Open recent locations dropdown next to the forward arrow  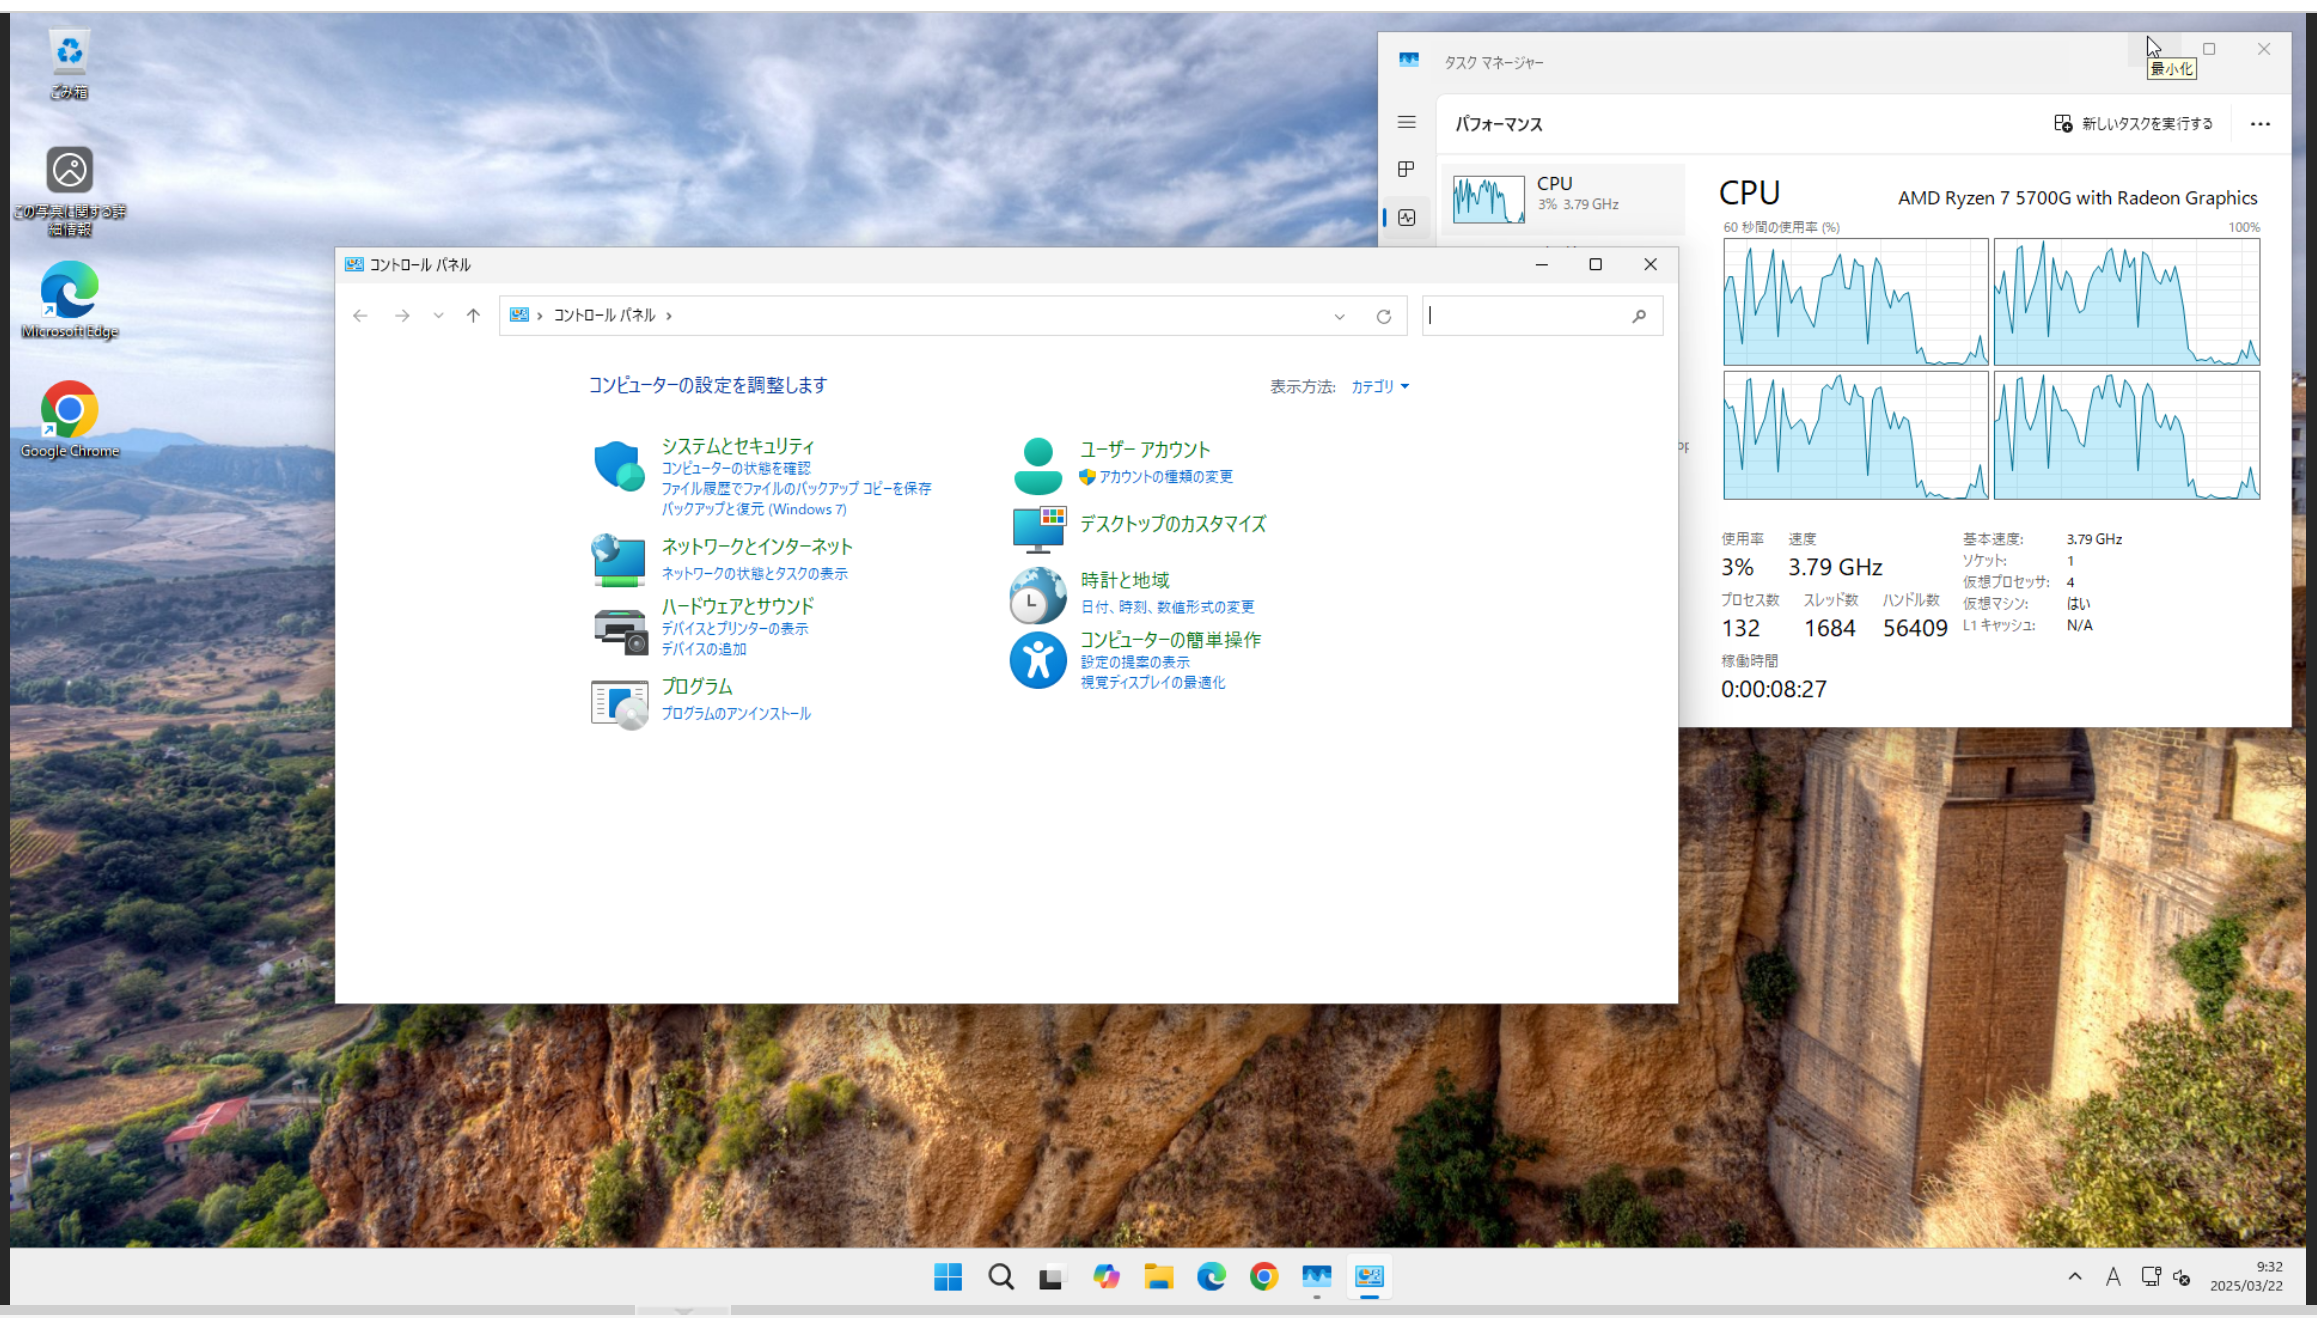click(438, 316)
